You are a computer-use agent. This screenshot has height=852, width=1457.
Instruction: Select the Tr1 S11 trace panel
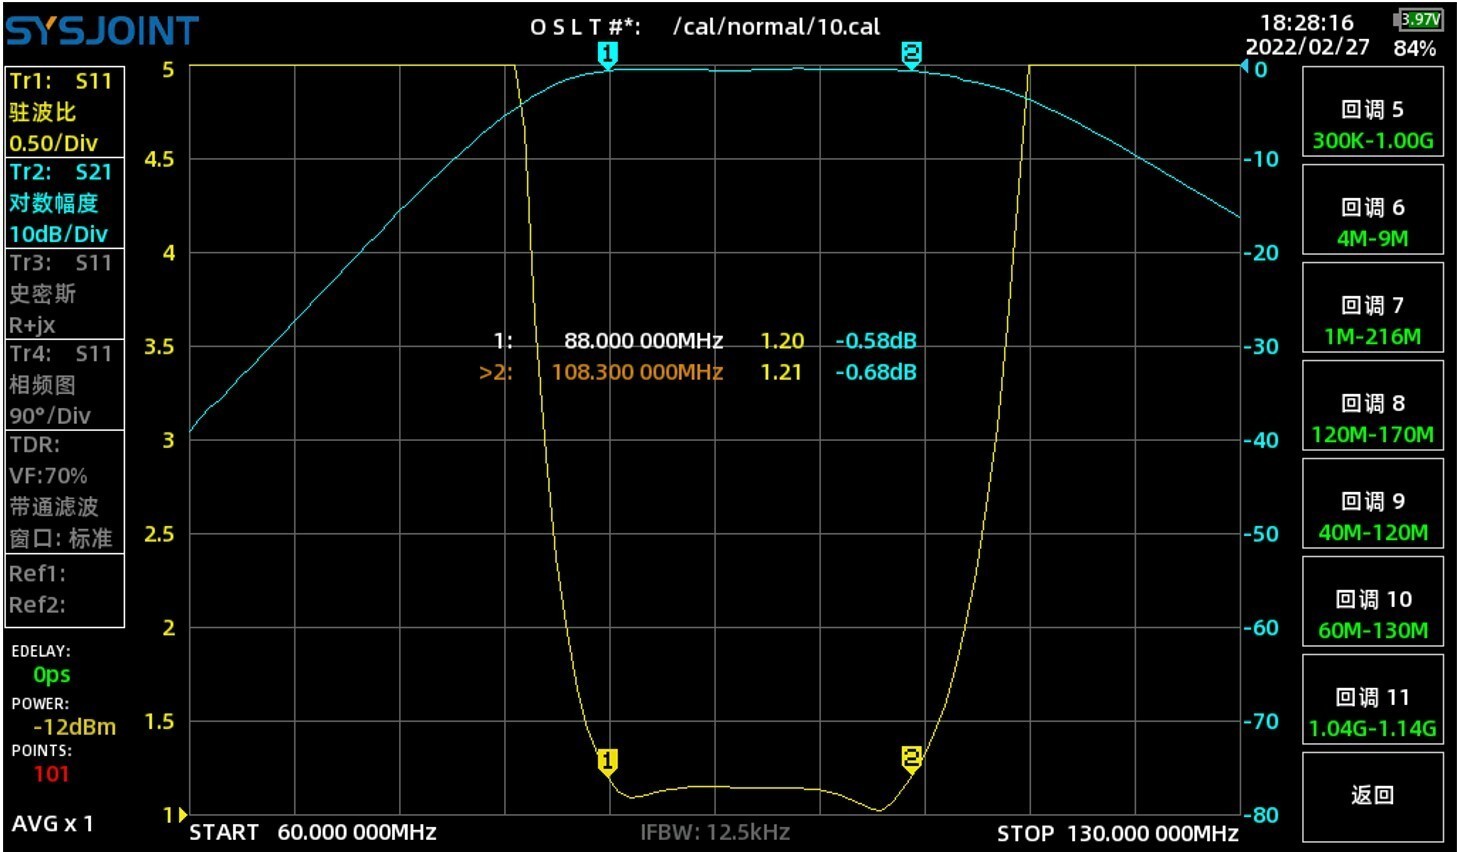click(65, 111)
